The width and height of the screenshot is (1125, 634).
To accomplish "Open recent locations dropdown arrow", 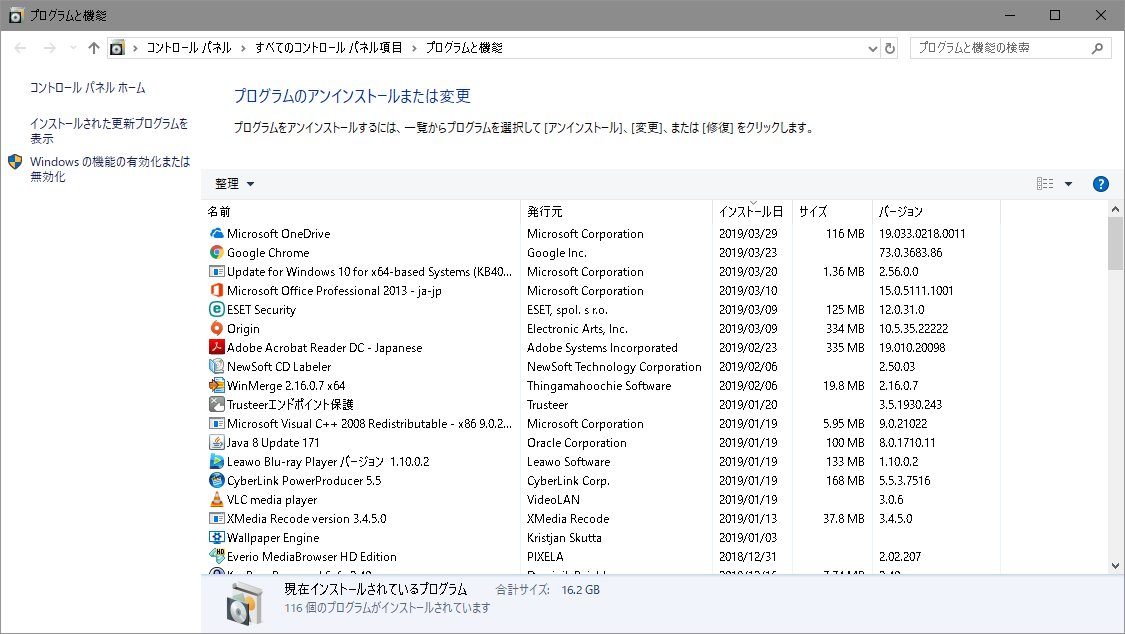I will [73, 48].
